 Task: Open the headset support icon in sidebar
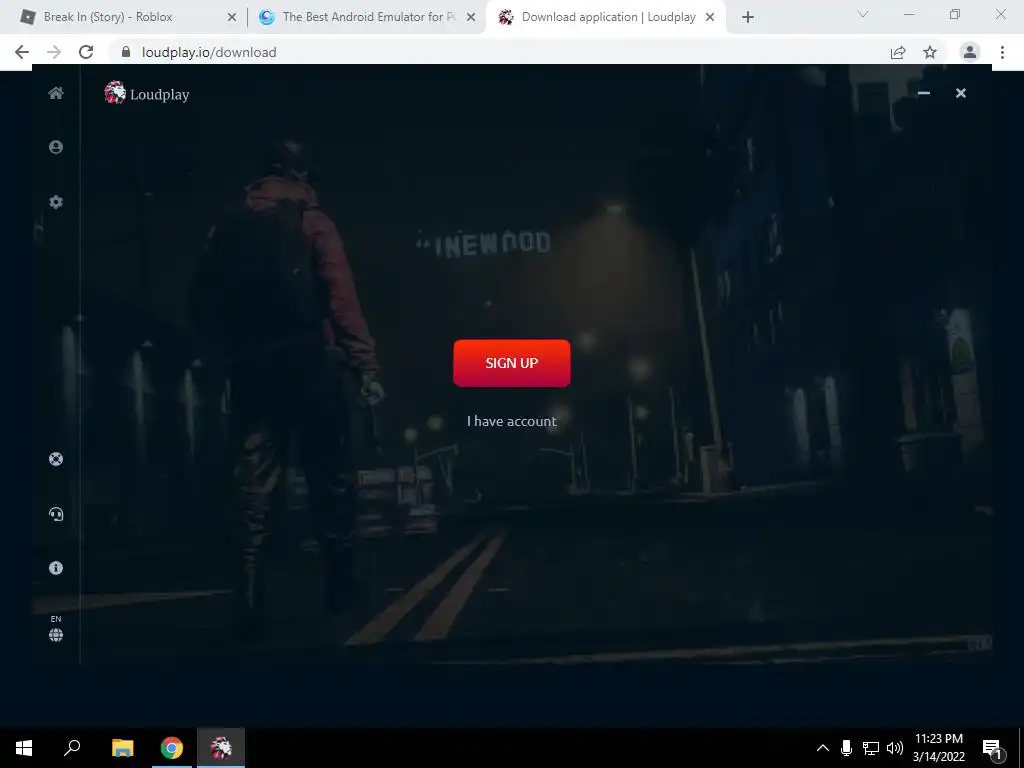(x=56, y=514)
